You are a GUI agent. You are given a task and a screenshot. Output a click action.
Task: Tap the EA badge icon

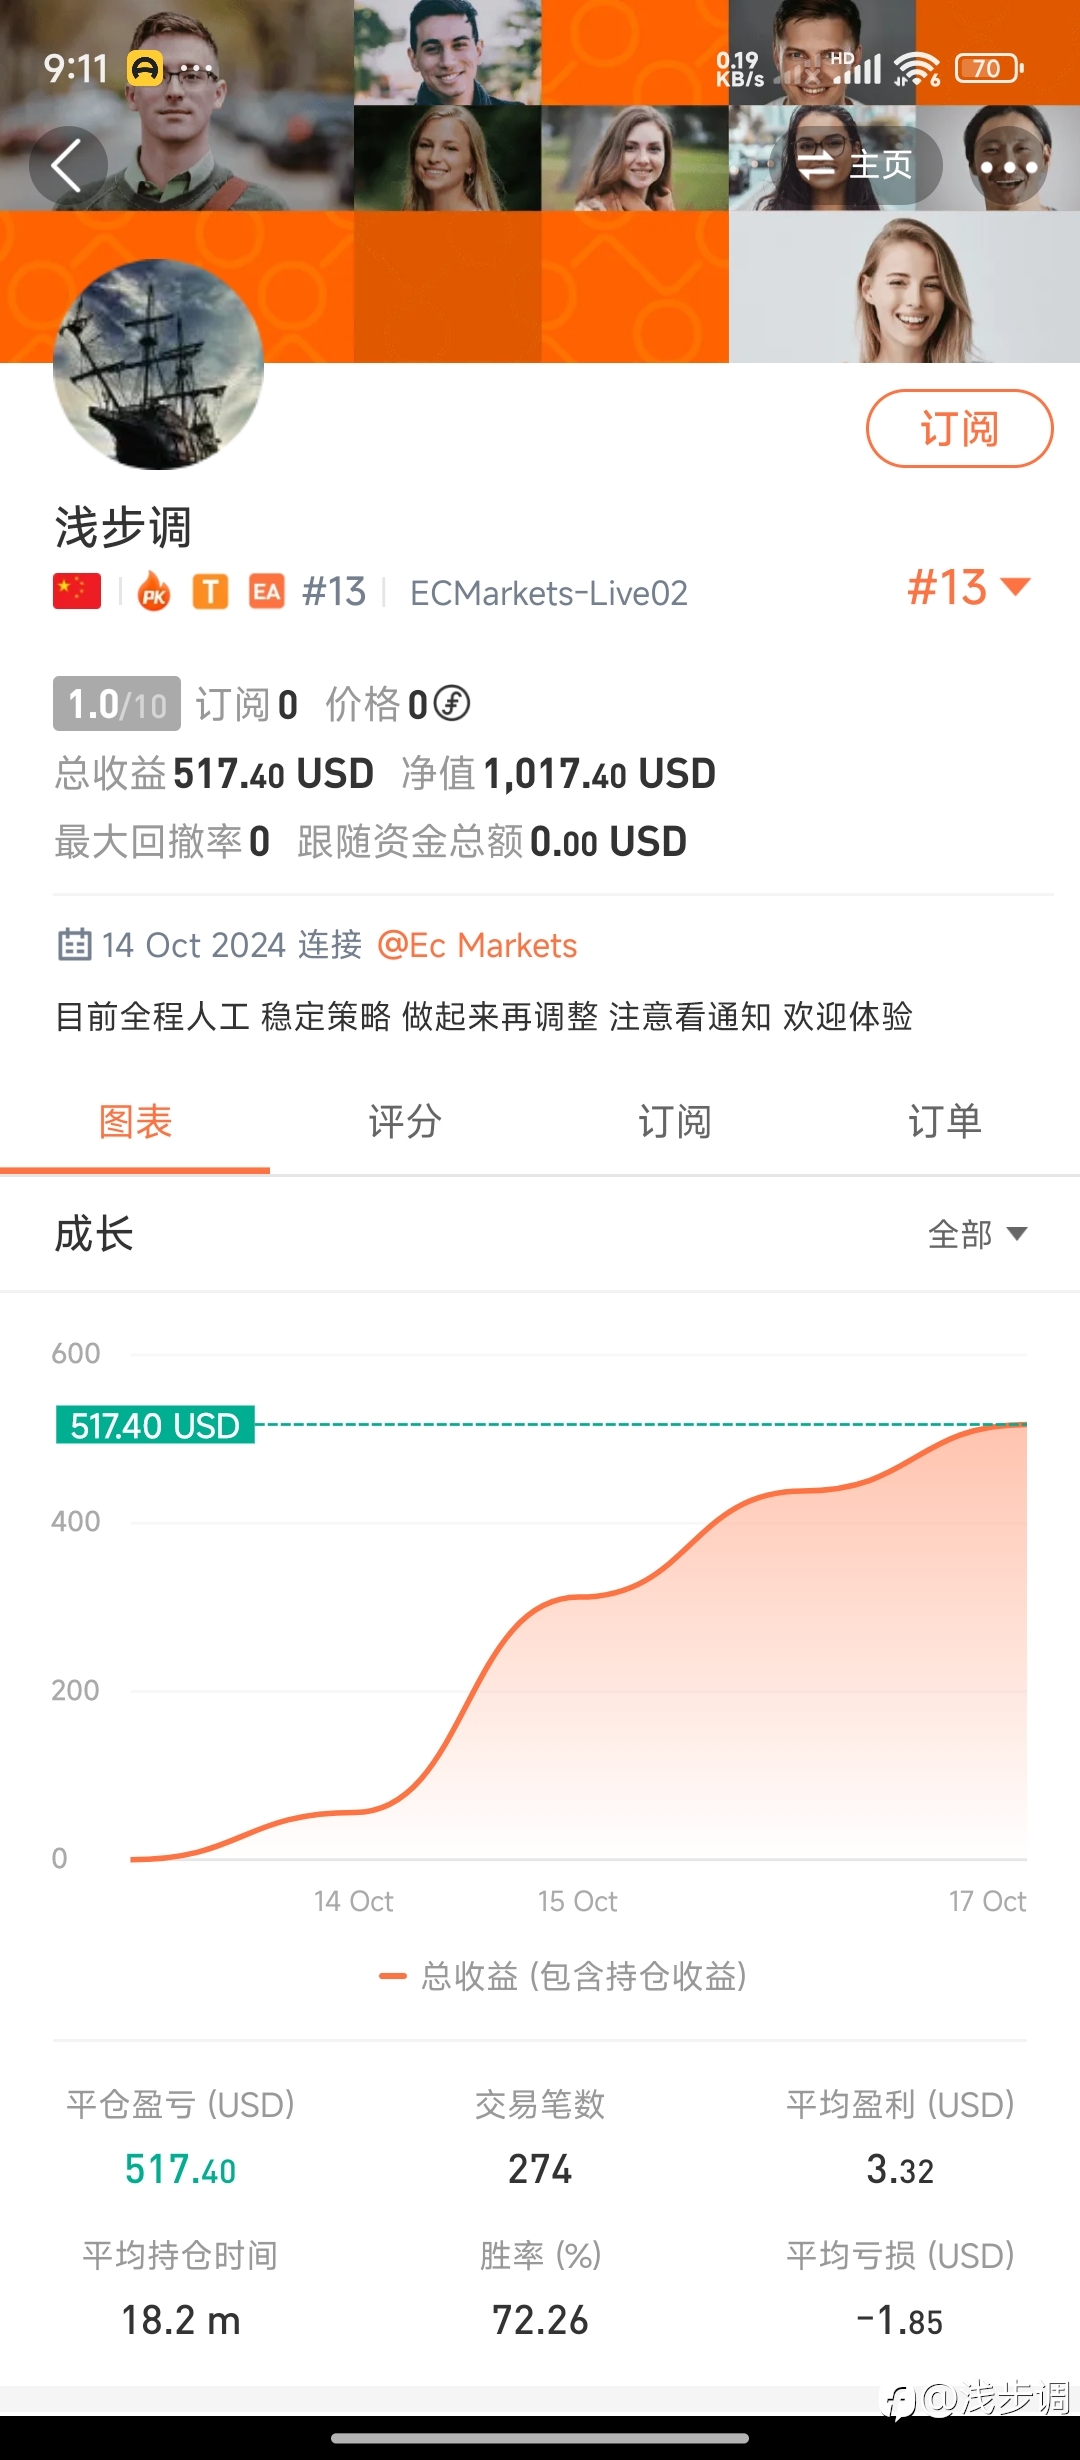pyautogui.click(x=266, y=591)
